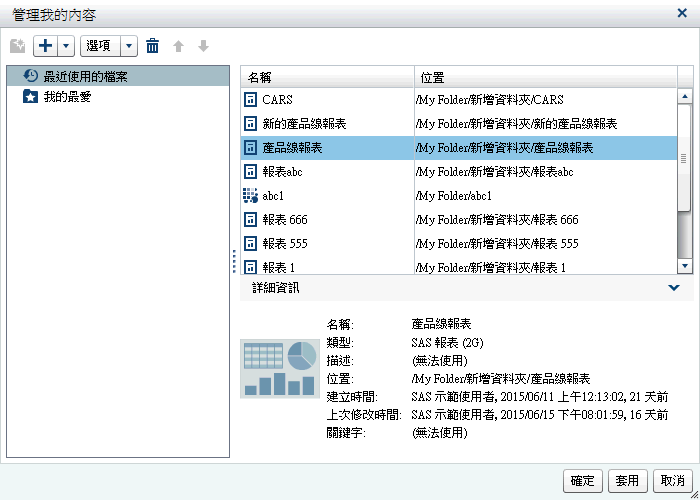Sort list by 名稱 column header
Viewport: 700px width, 500px height.
[327, 77]
